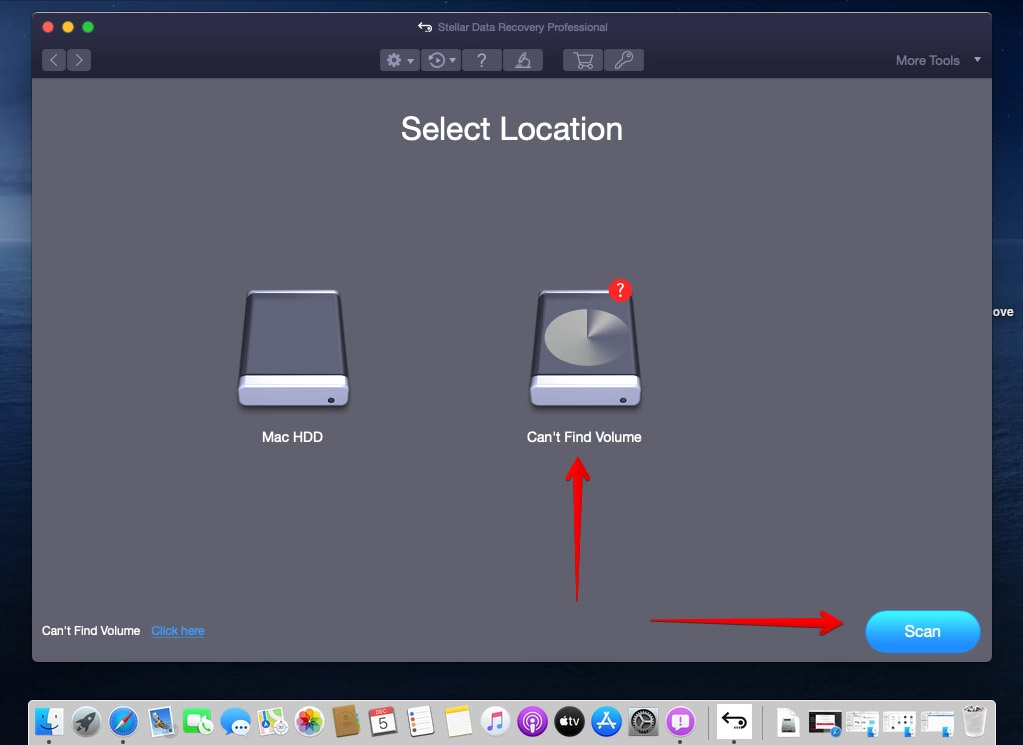
Task: Open Podcasts in the Dock
Action: click(532, 722)
